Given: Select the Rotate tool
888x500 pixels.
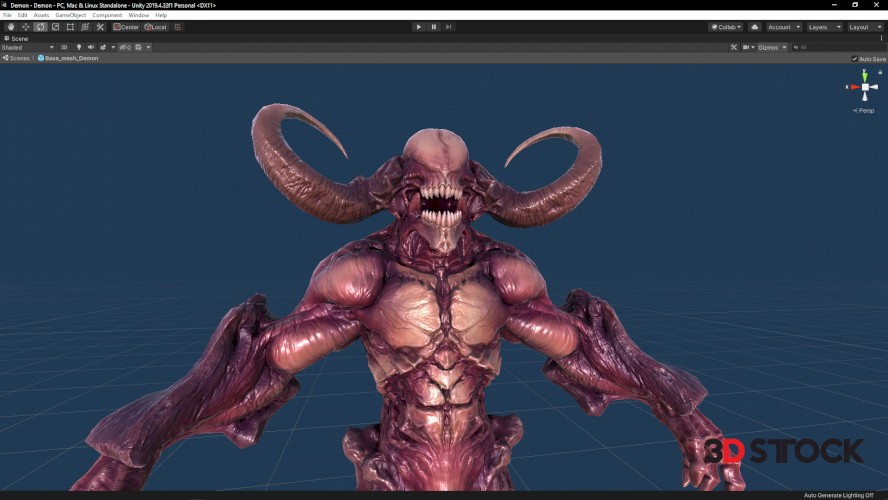Looking at the screenshot, I should pos(40,27).
